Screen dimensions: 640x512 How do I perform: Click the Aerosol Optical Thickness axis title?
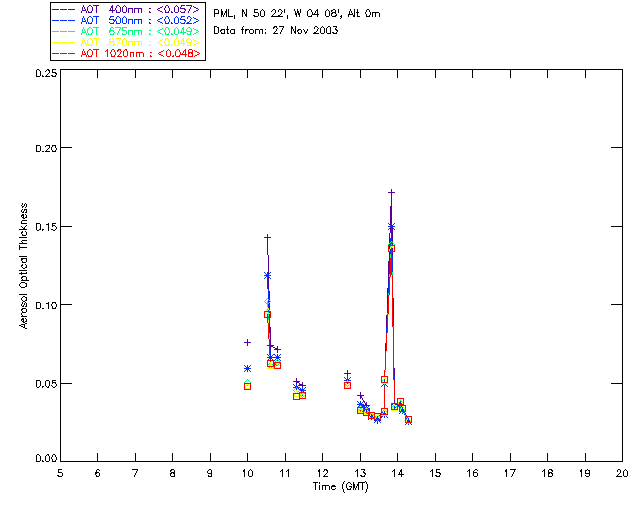click(x=24, y=266)
